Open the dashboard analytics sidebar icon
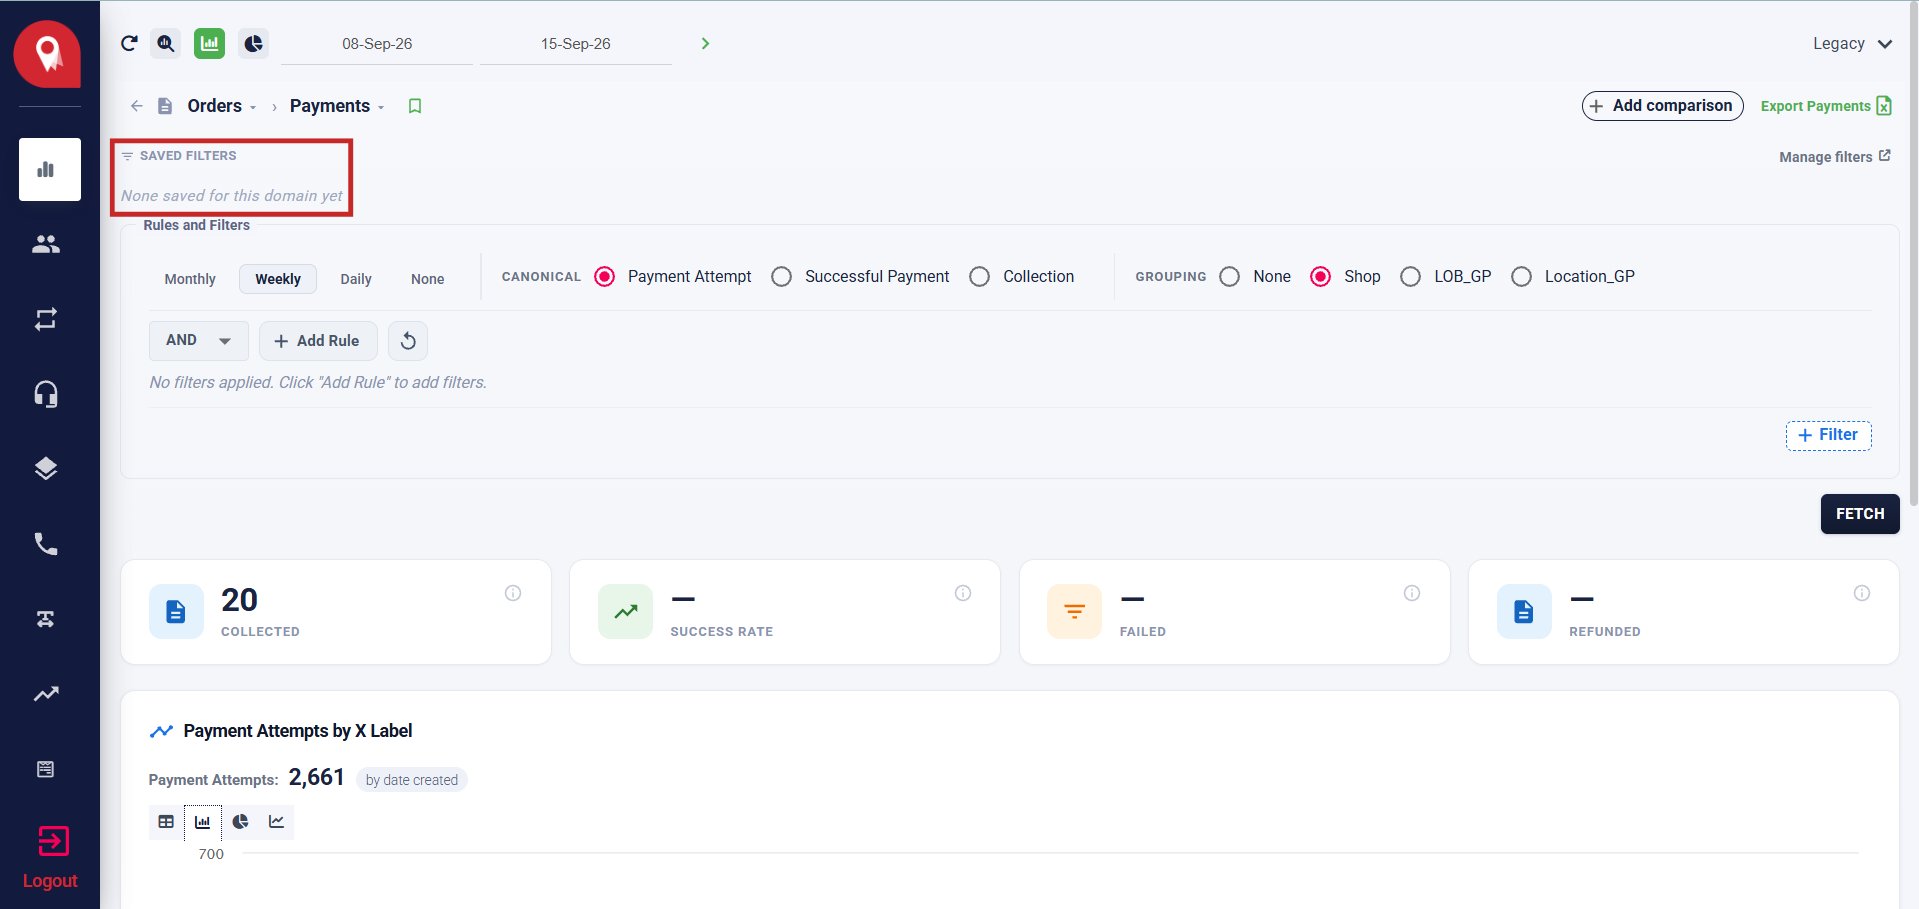 [x=50, y=169]
